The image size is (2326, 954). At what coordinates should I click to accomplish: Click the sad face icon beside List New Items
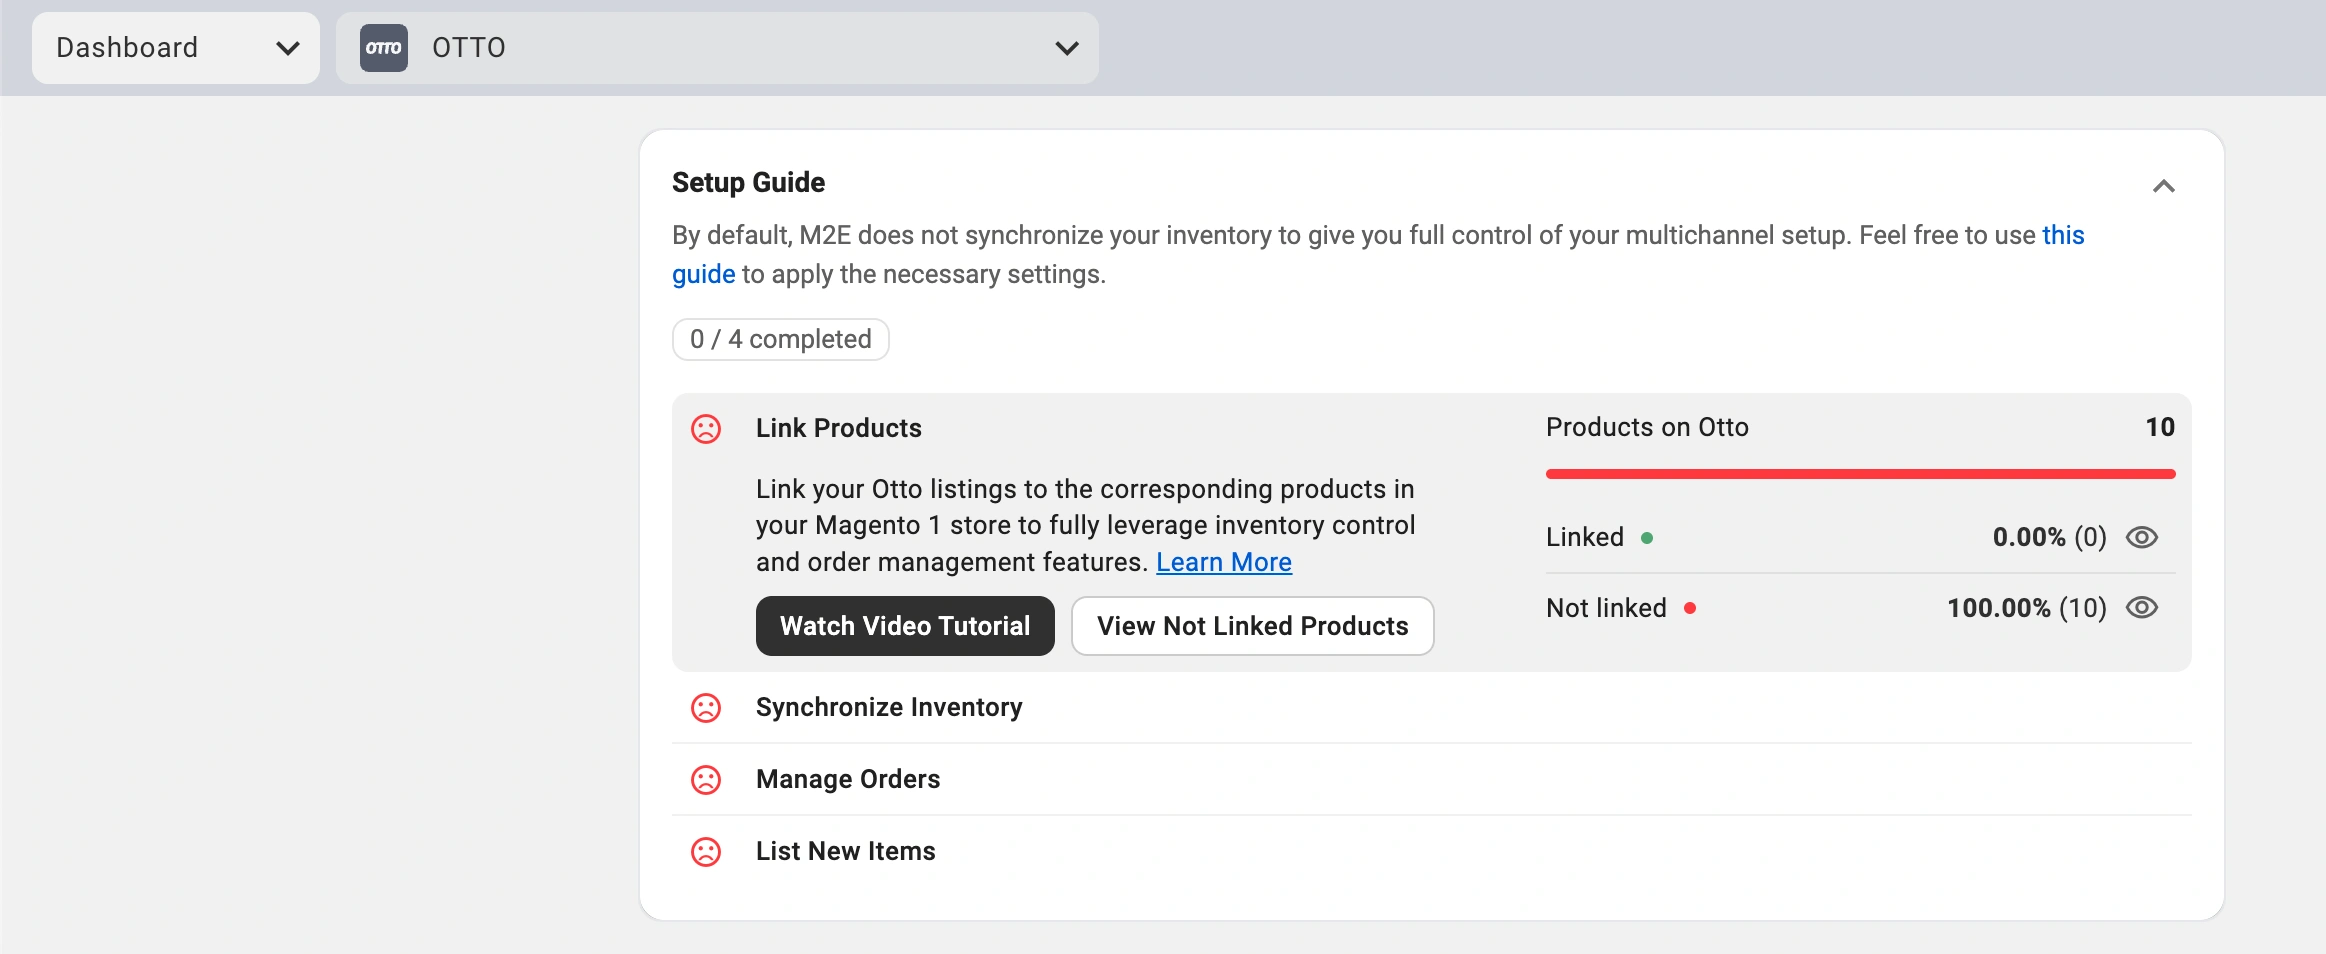click(x=706, y=852)
